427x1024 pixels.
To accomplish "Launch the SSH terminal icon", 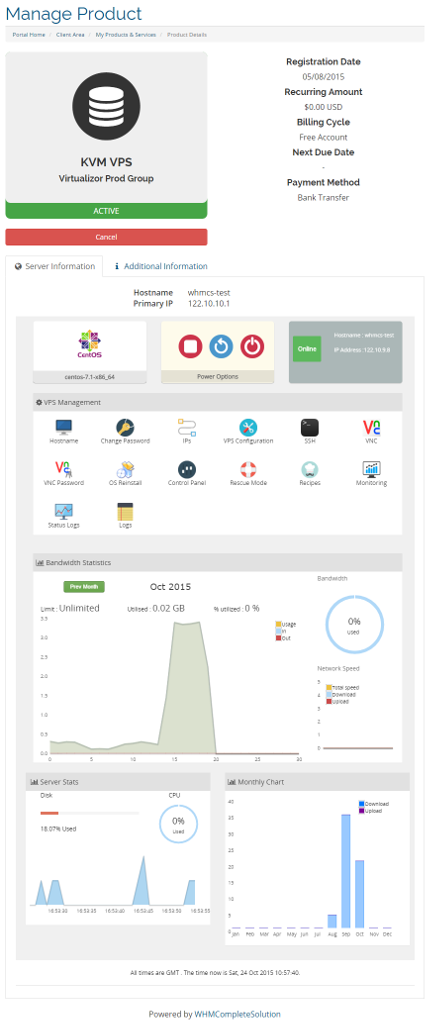I will [x=309, y=428].
